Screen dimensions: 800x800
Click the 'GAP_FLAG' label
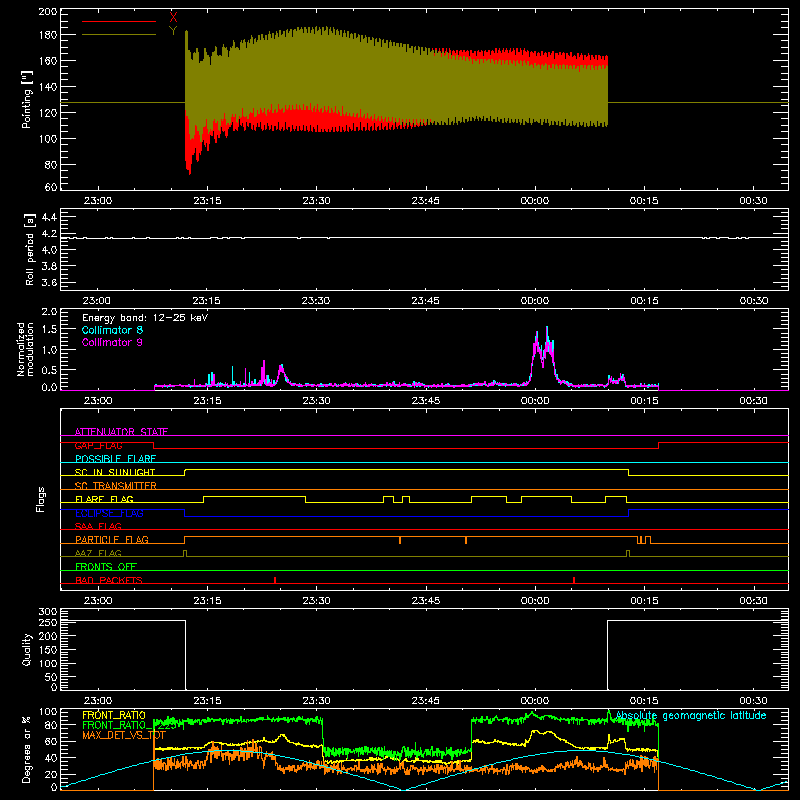(x=98, y=445)
